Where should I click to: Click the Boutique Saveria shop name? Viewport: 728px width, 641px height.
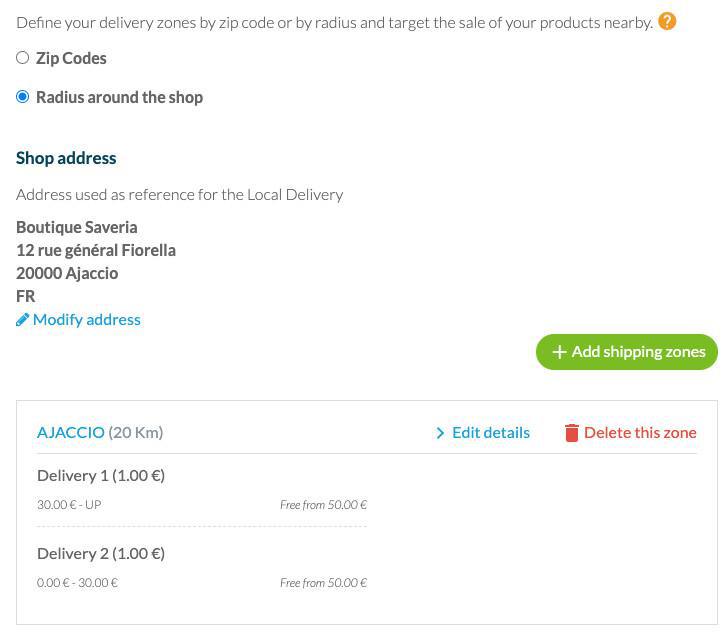(77, 227)
